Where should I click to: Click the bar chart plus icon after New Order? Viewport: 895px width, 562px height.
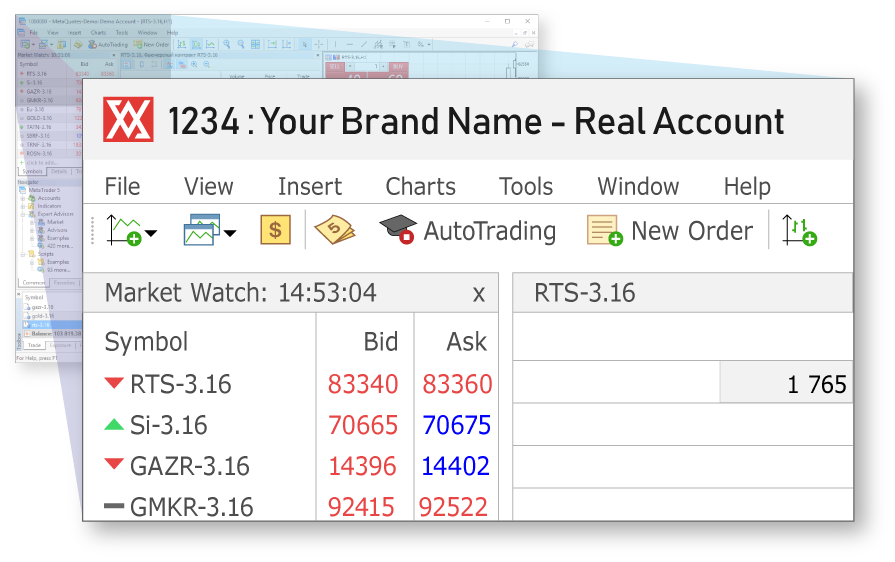tap(799, 231)
